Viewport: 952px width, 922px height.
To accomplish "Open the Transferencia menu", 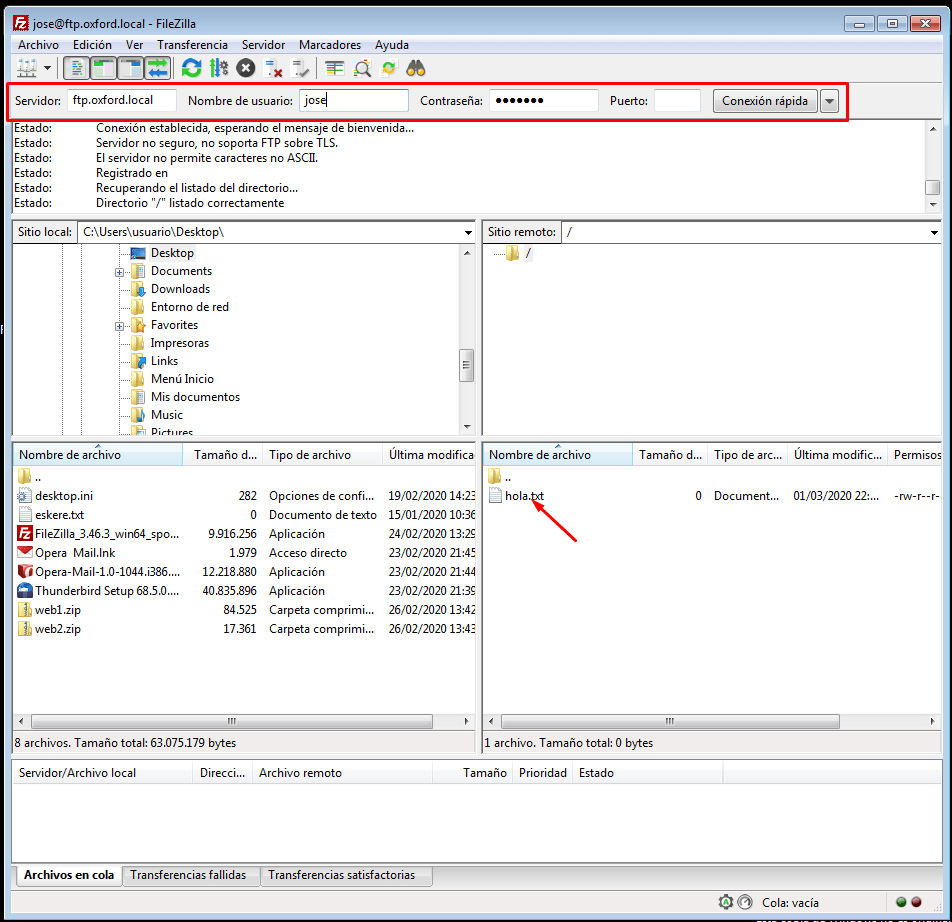I will pos(192,45).
